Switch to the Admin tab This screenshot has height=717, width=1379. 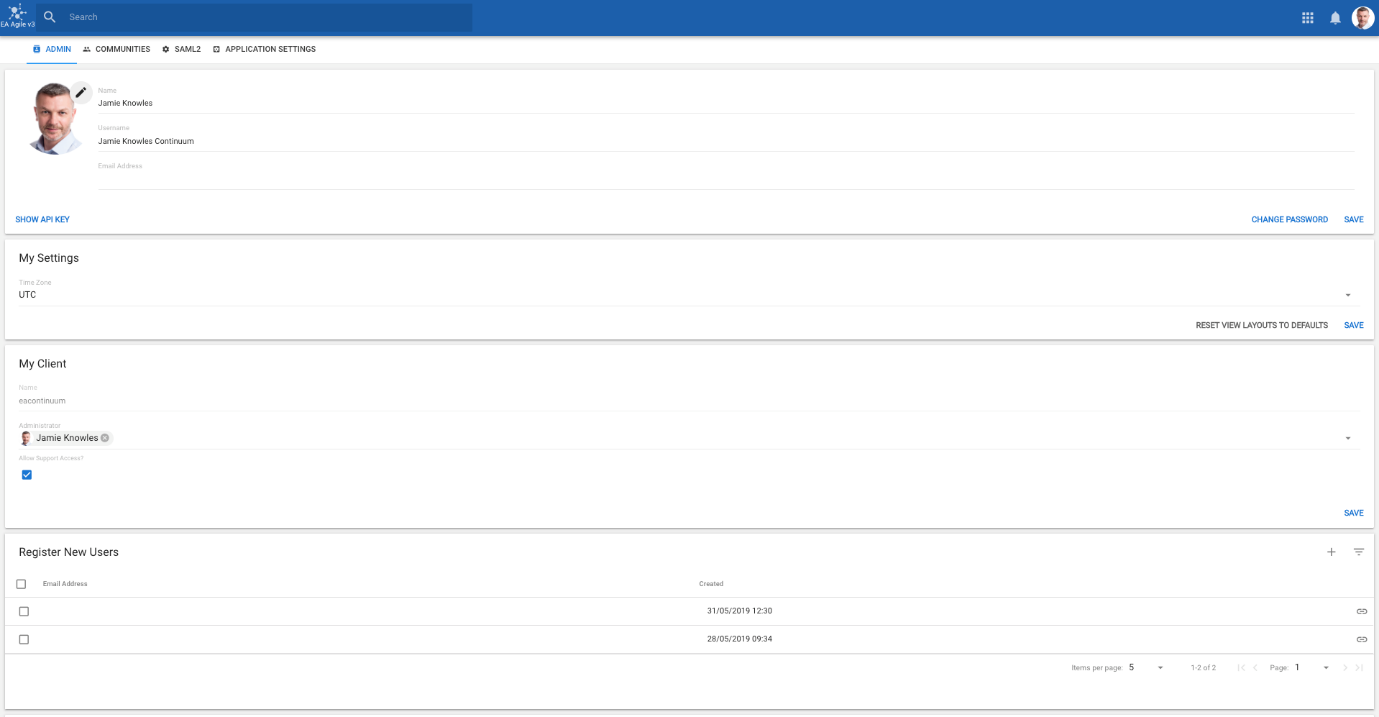(52, 49)
